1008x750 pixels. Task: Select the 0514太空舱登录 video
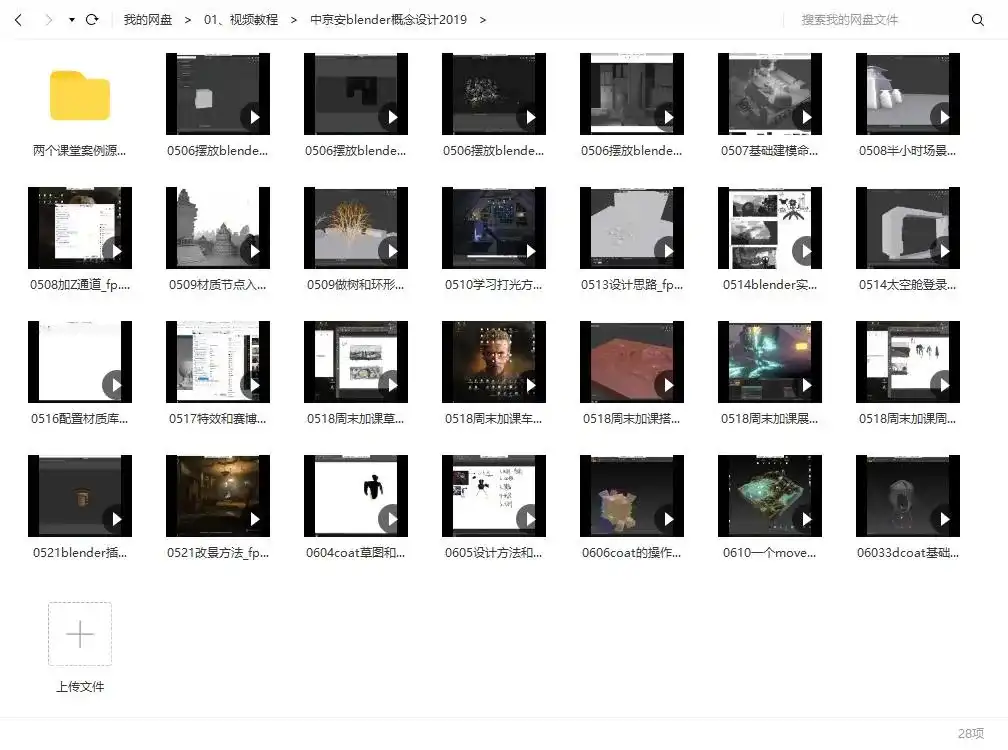(908, 228)
